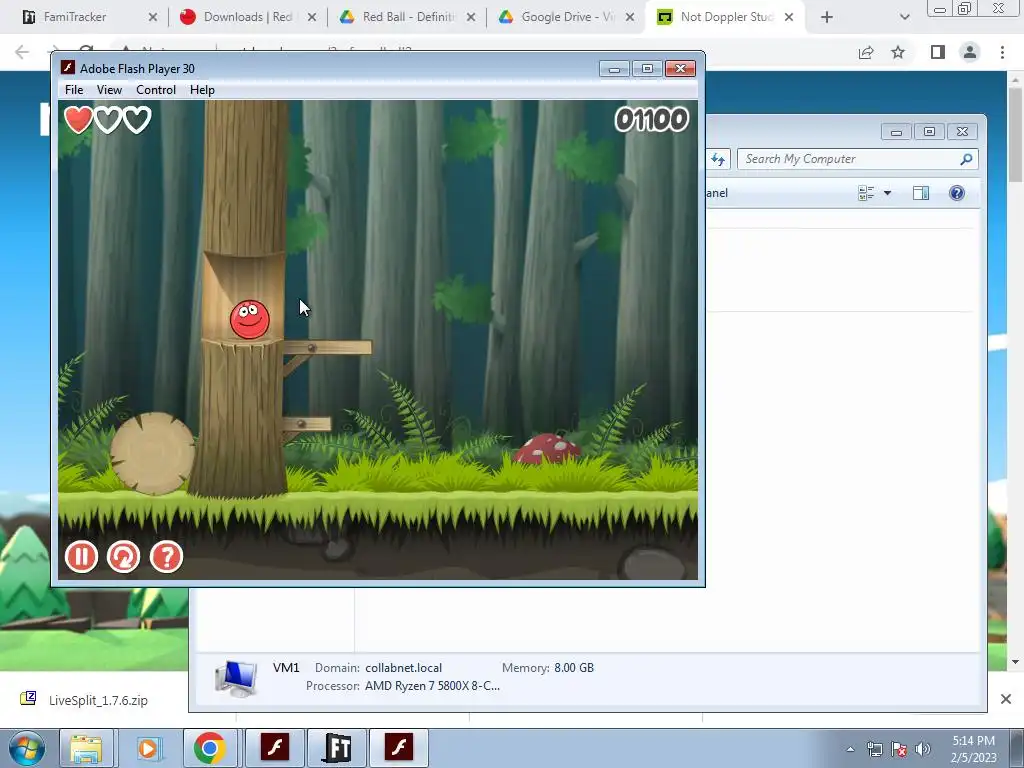Switch to the Downloads Red browser tab
The width and height of the screenshot is (1024, 768).
248,17
